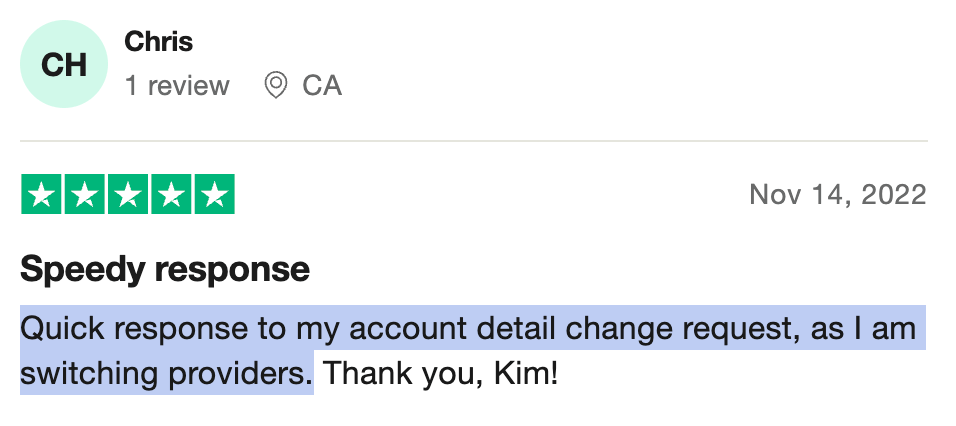
Task: Click the fourth green star
Action: 171,194
